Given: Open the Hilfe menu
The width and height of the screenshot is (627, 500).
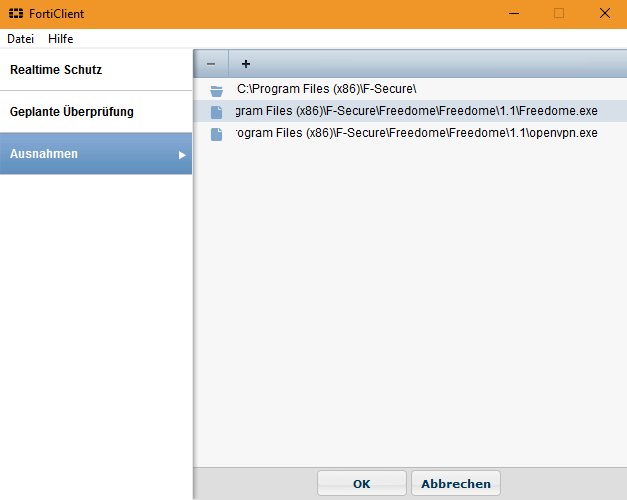Looking at the screenshot, I should (x=61, y=39).
